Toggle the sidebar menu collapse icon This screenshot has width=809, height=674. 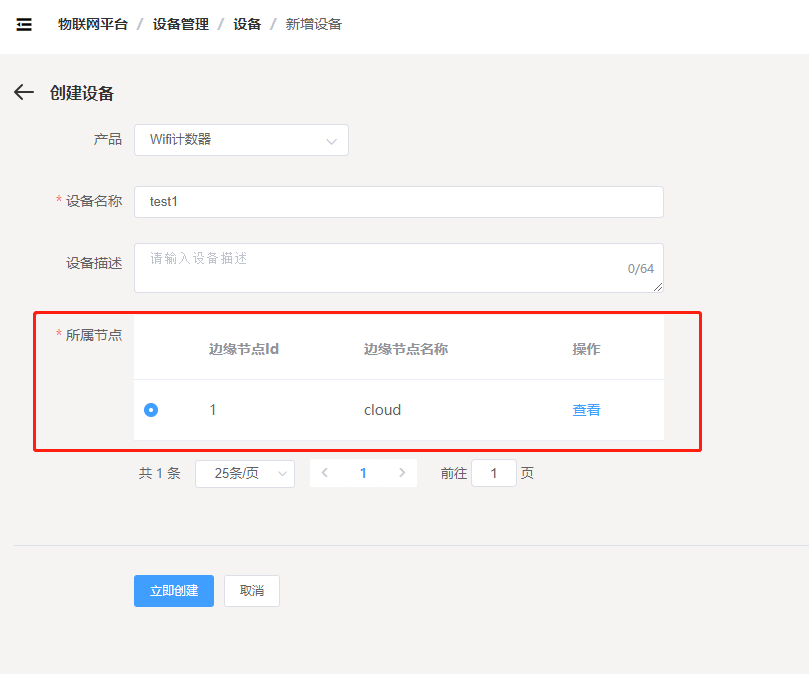click(24, 24)
